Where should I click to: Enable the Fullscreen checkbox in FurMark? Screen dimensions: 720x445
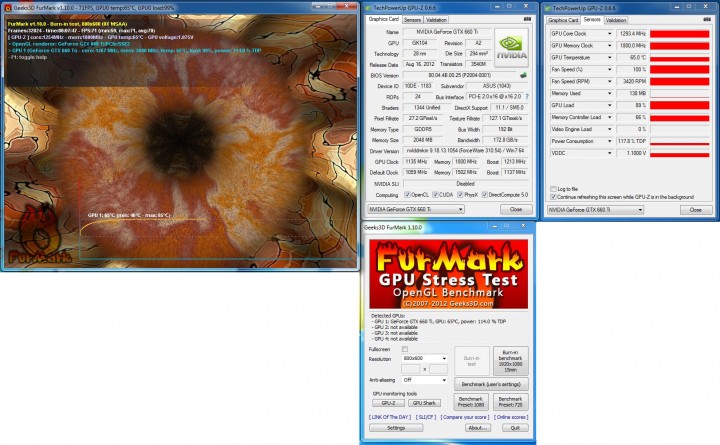tap(405, 349)
